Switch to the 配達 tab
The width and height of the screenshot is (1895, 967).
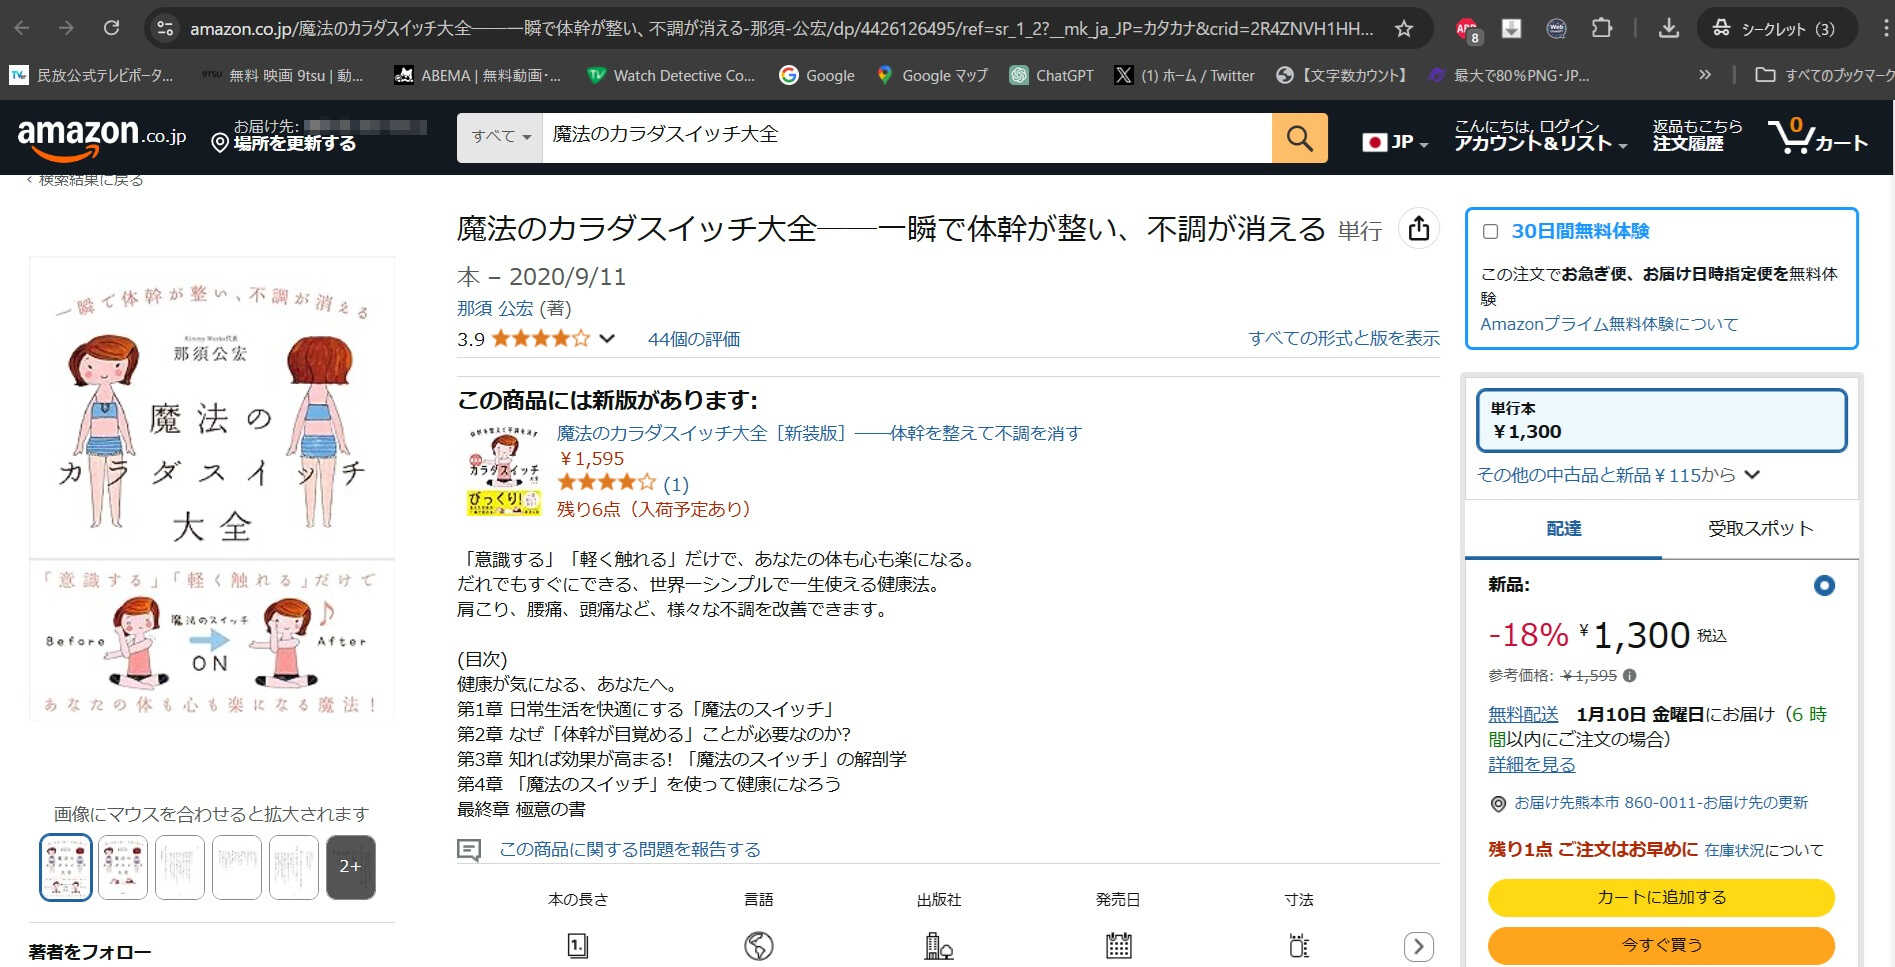[x=1564, y=529]
